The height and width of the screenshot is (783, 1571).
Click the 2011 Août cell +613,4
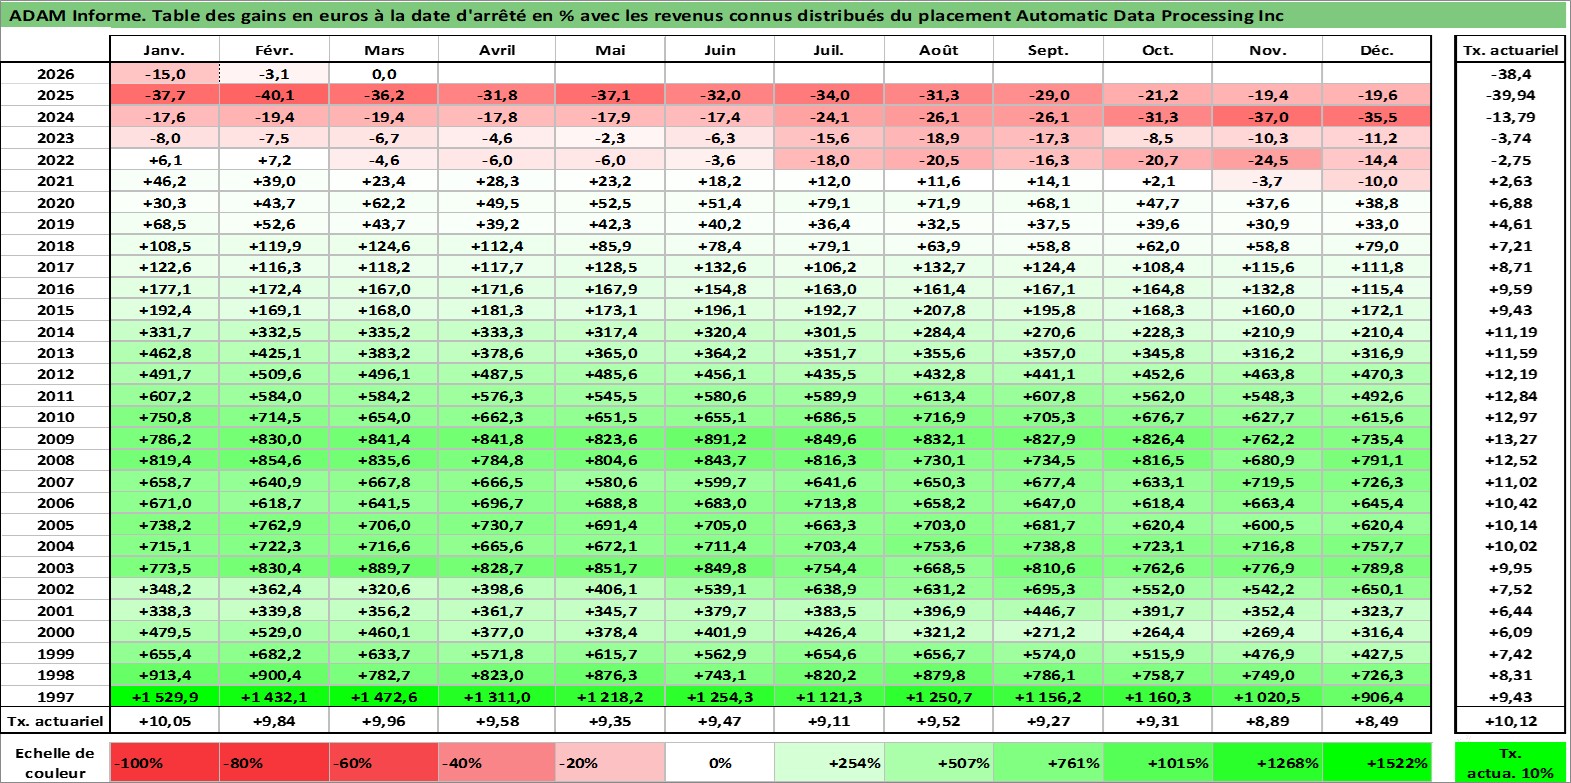pos(939,396)
